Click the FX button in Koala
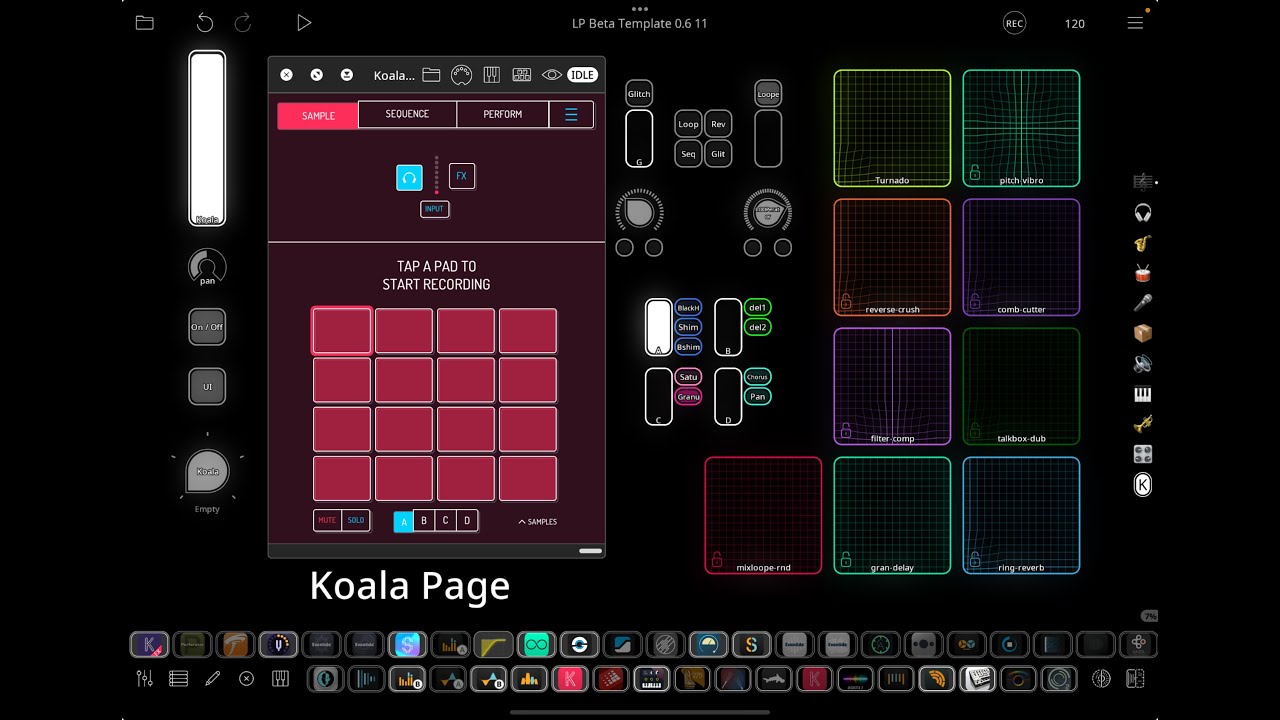The height and width of the screenshot is (720, 1280). pyautogui.click(x=461, y=176)
